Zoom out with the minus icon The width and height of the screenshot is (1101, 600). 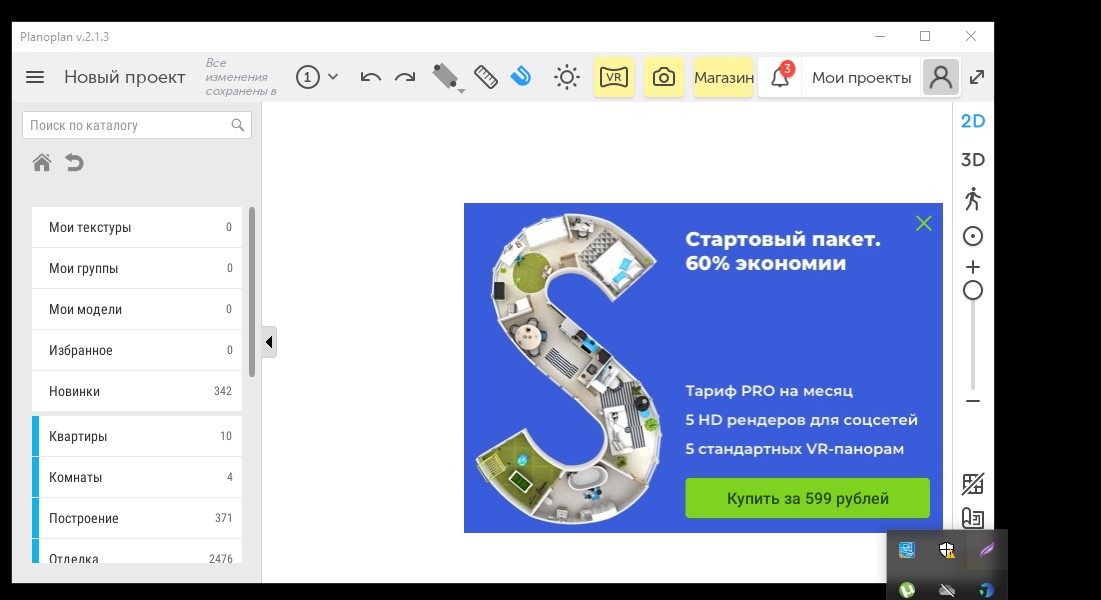point(973,401)
